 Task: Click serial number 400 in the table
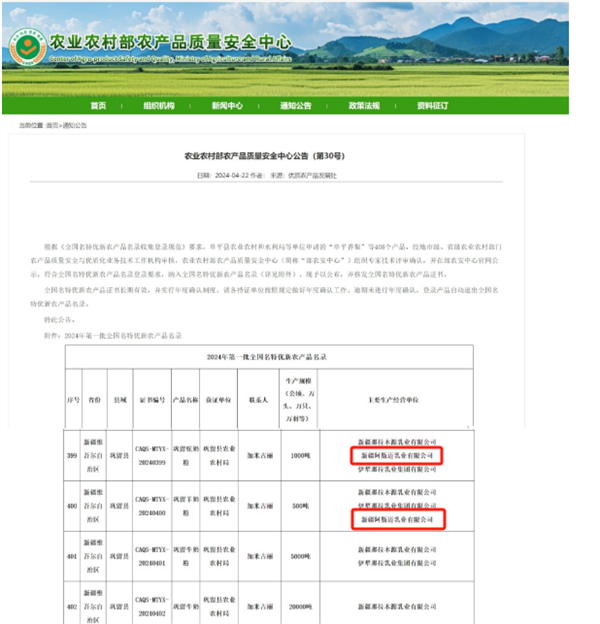[x=72, y=506]
